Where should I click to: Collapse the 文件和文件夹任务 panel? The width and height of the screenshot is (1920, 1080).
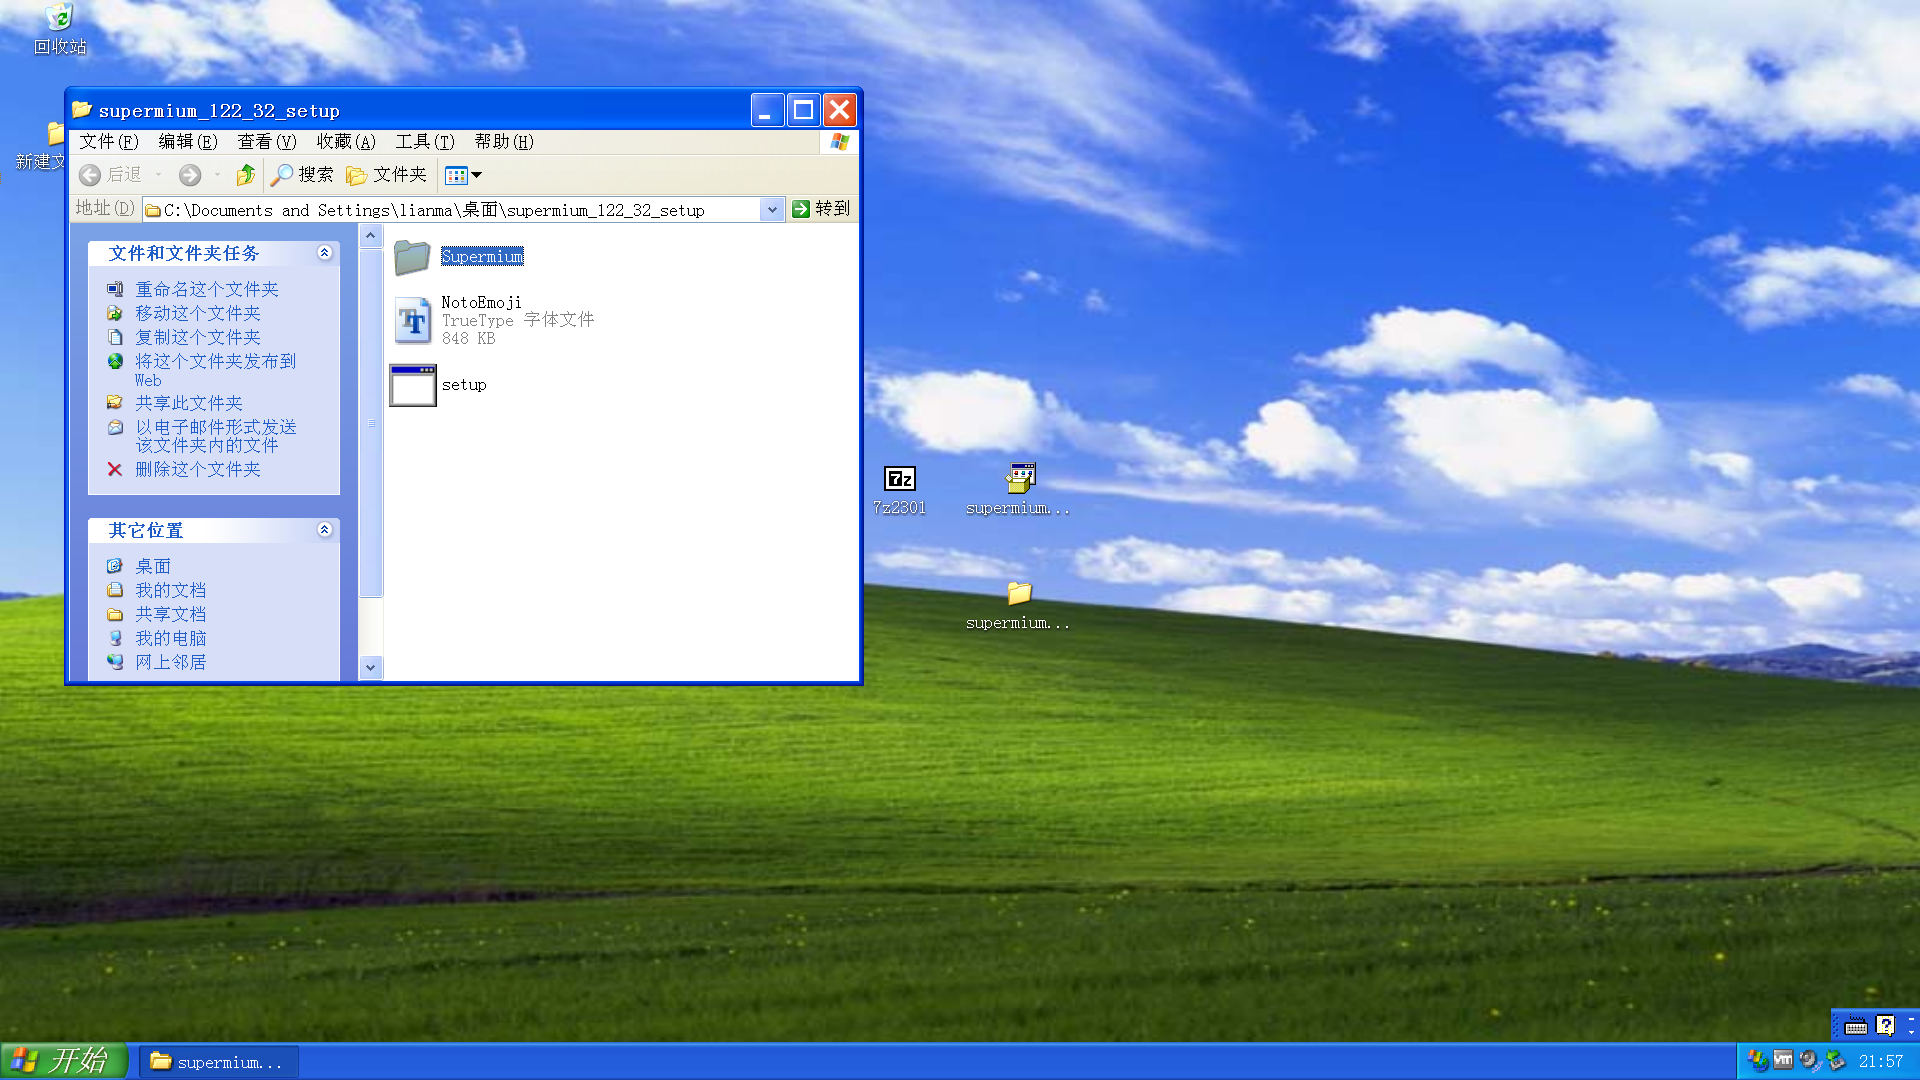(324, 253)
